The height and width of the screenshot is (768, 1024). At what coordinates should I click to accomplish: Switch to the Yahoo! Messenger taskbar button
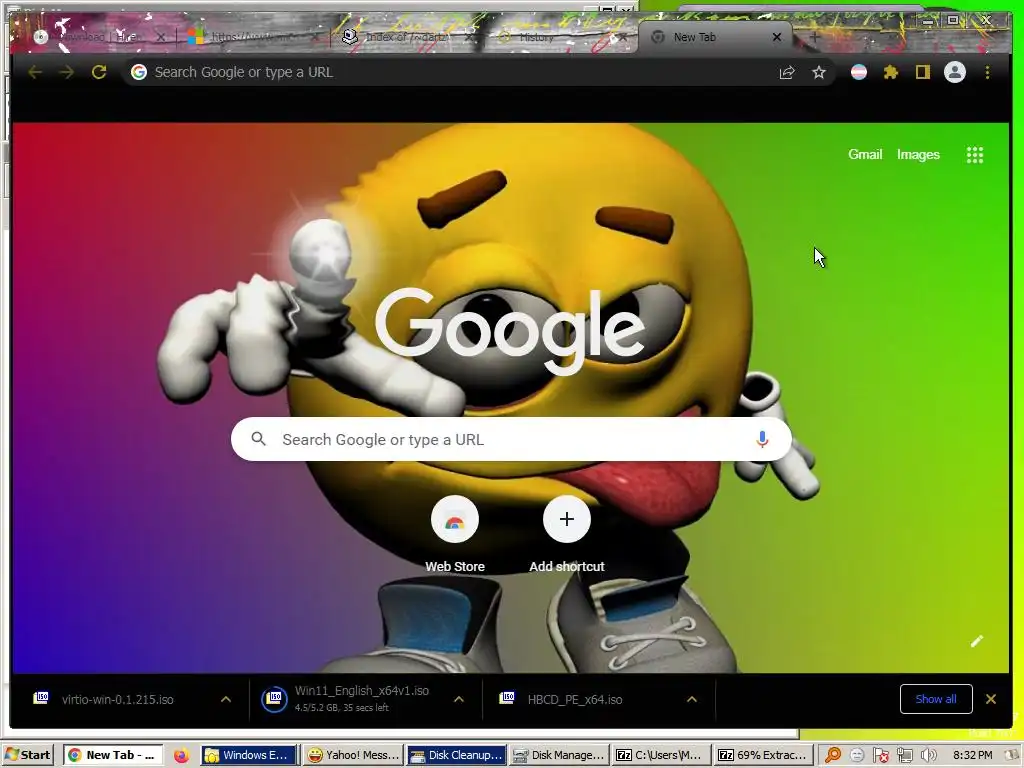(353, 755)
